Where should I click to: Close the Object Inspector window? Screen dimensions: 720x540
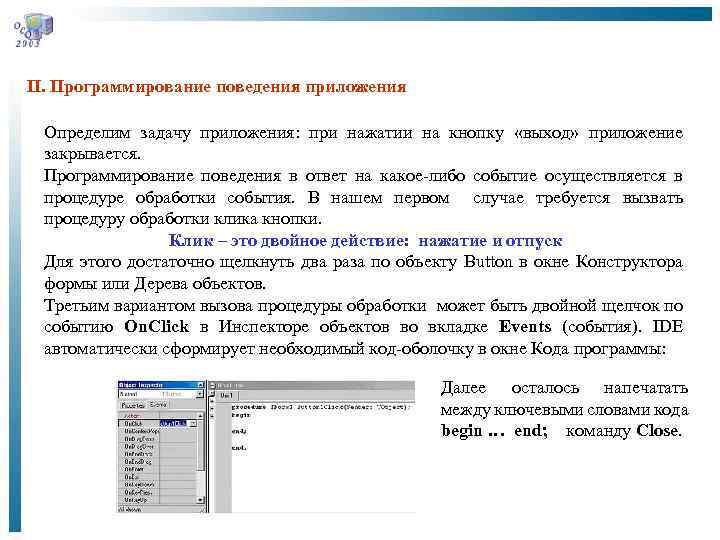pyautogui.click(x=200, y=385)
